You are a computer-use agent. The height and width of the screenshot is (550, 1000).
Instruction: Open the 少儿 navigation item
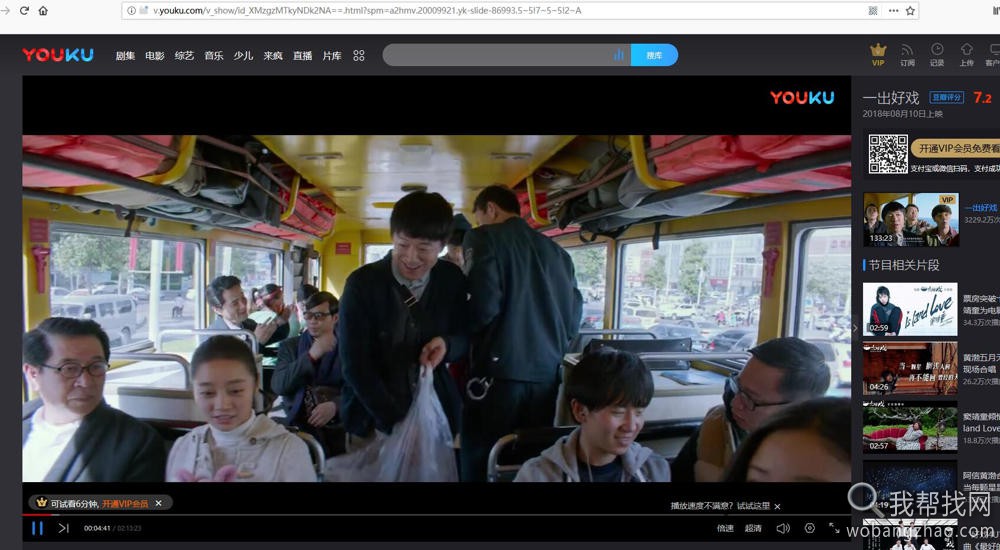(243, 56)
